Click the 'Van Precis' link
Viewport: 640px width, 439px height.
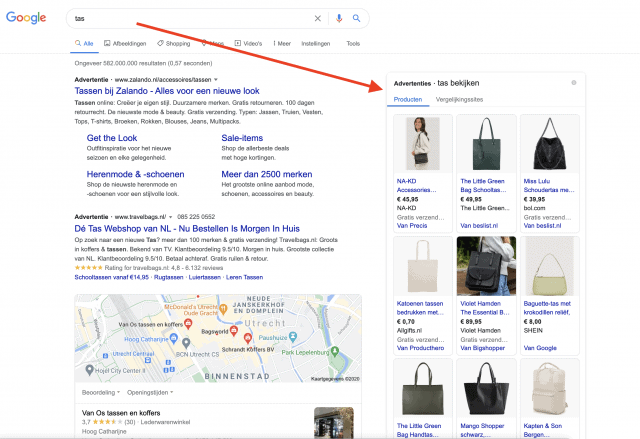point(412,226)
